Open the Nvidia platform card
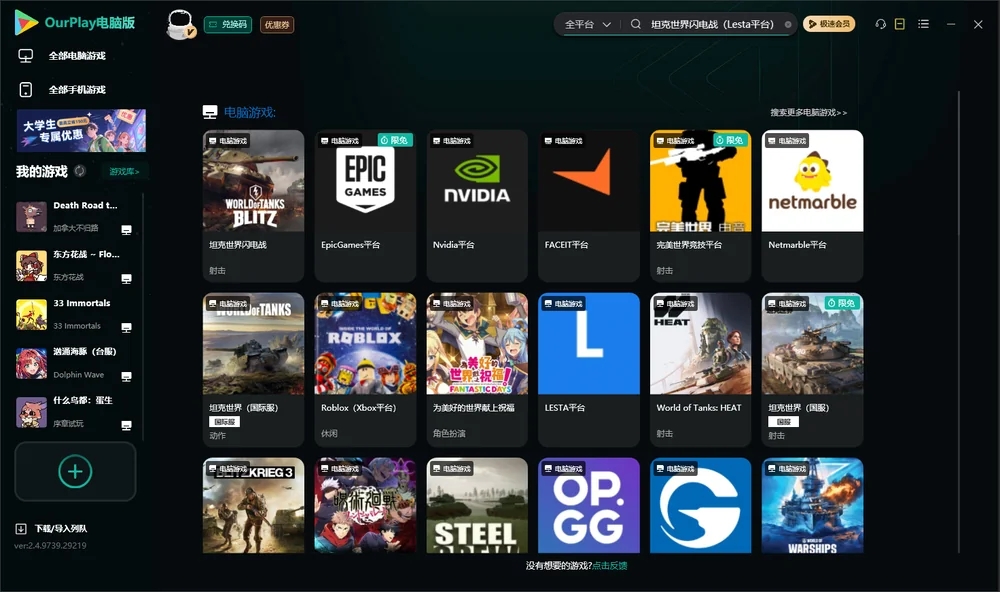Viewport: 1000px width, 592px height. click(x=477, y=205)
